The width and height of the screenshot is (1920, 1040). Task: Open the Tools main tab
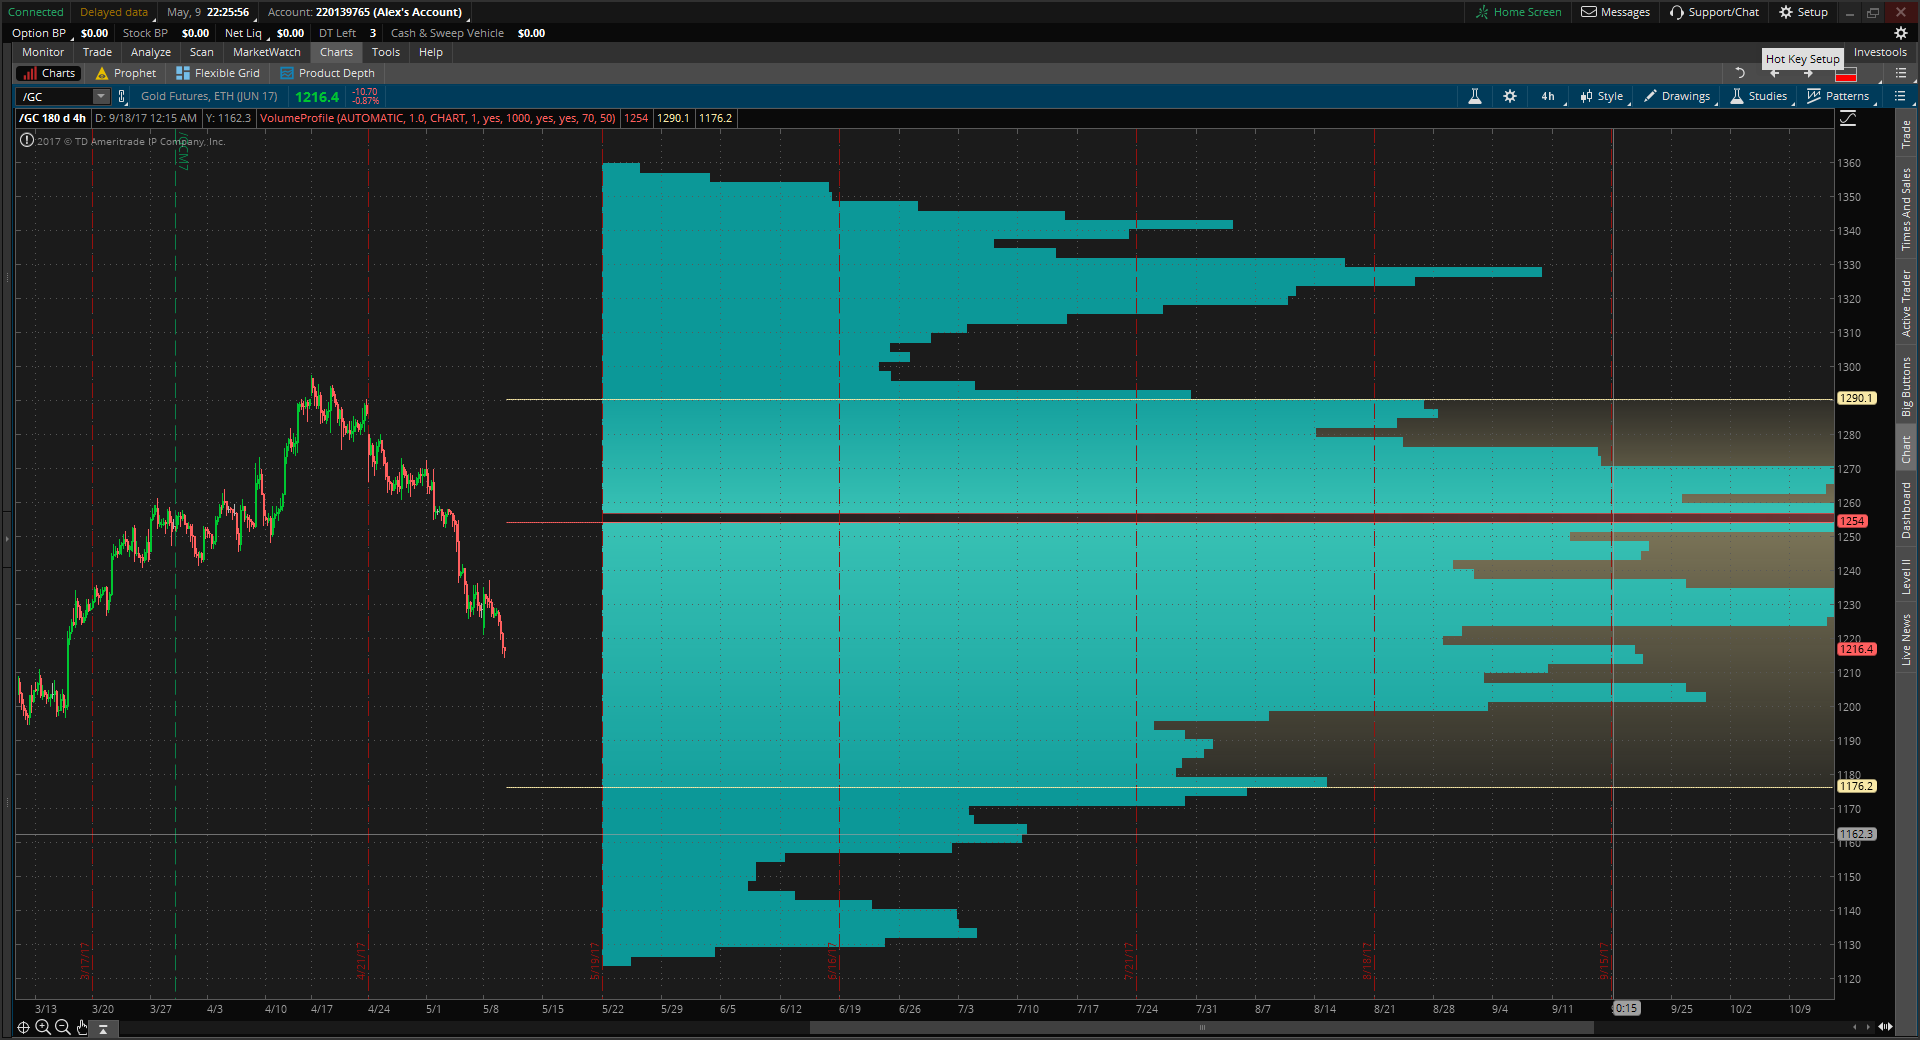coord(386,52)
